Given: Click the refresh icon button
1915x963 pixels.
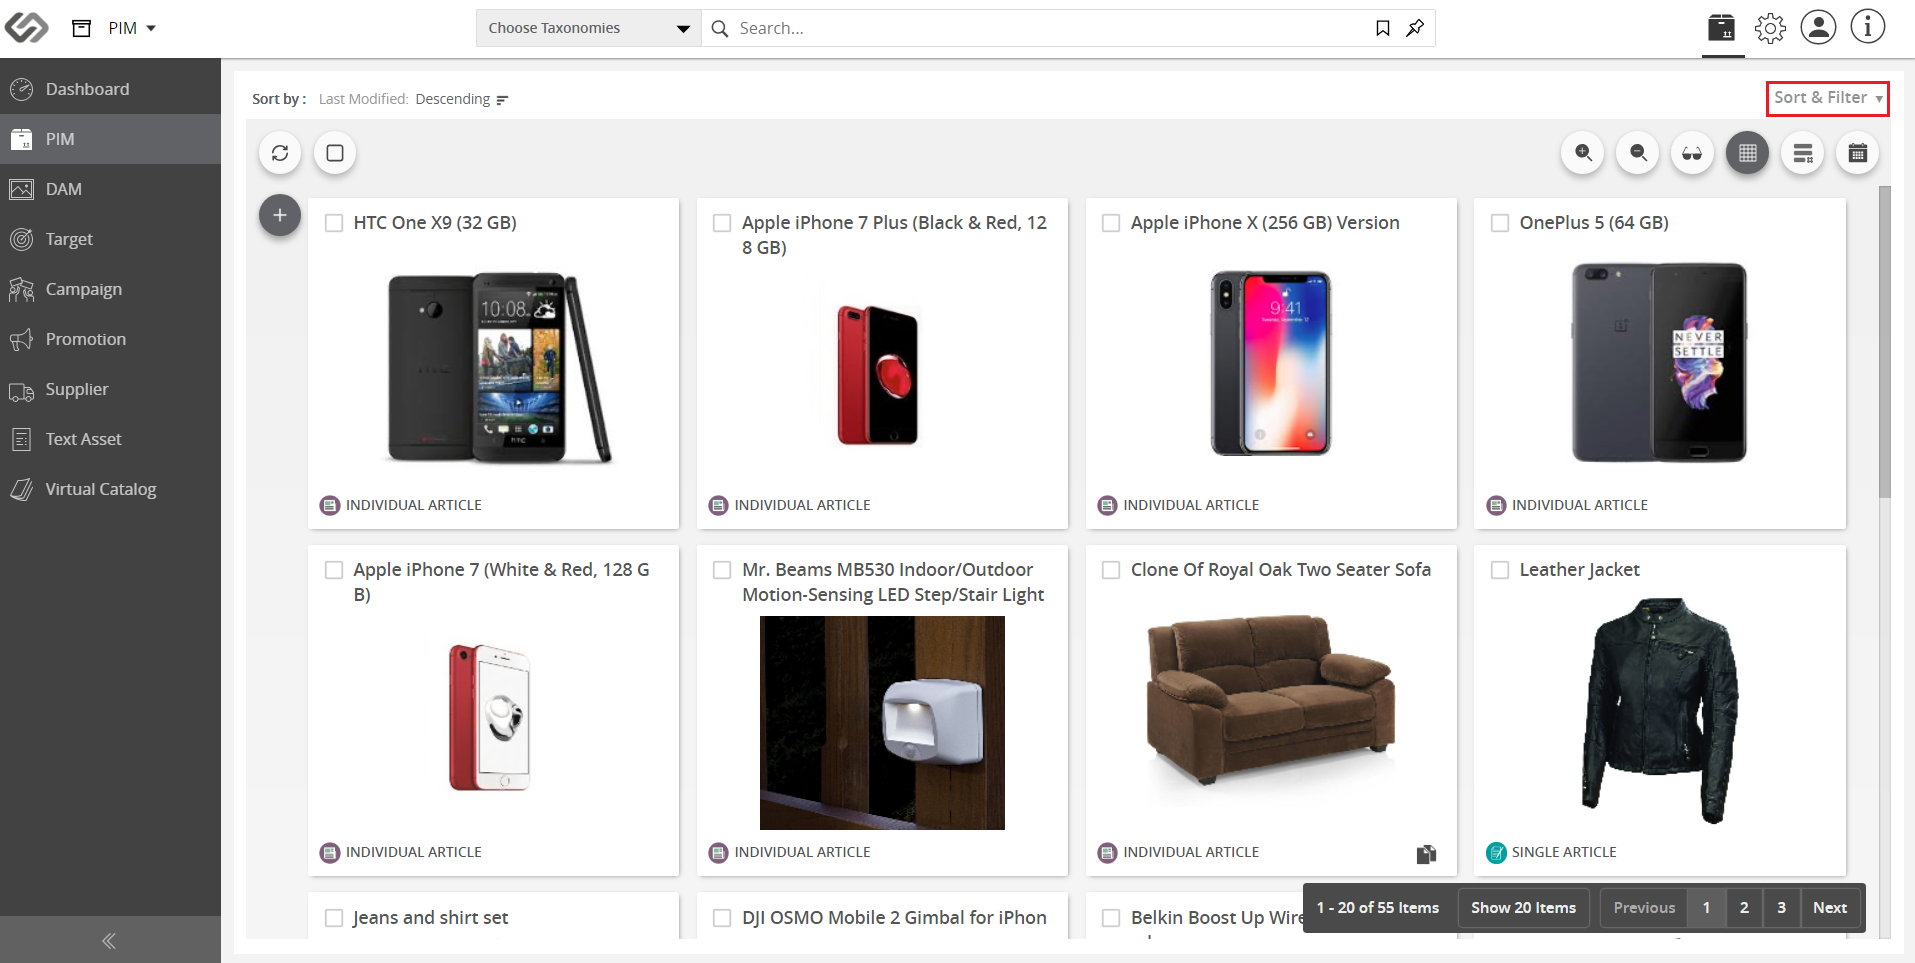Looking at the screenshot, I should point(280,153).
